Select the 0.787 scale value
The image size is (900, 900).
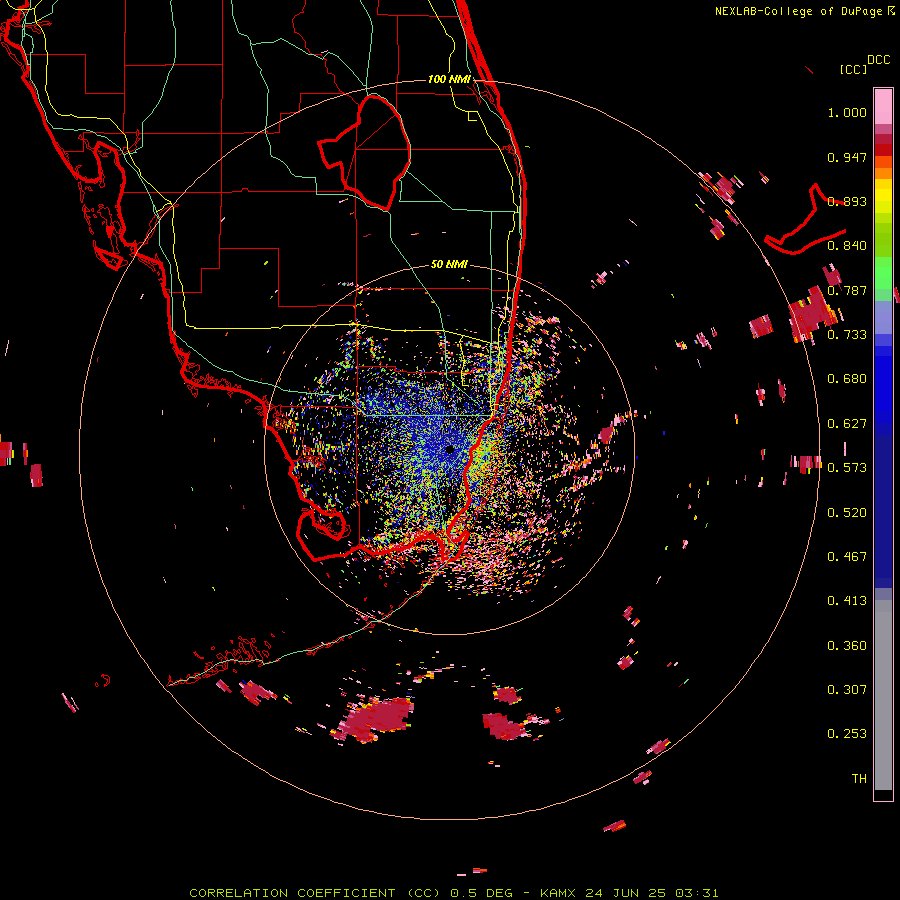coord(847,290)
